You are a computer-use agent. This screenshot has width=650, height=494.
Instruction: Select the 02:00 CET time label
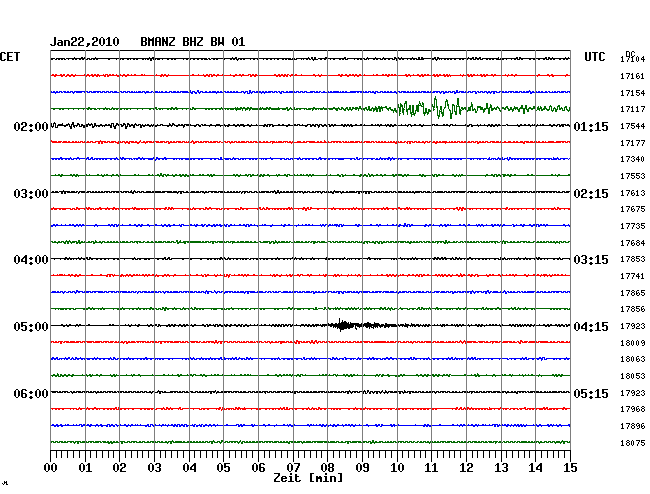tap(31, 126)
